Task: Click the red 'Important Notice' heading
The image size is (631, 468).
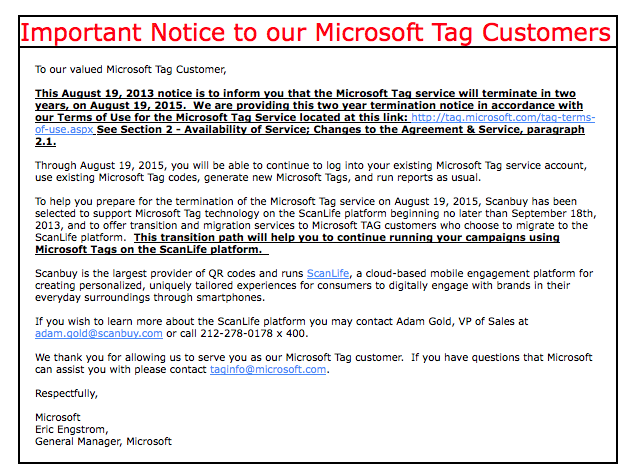Action: click(316, 32)
